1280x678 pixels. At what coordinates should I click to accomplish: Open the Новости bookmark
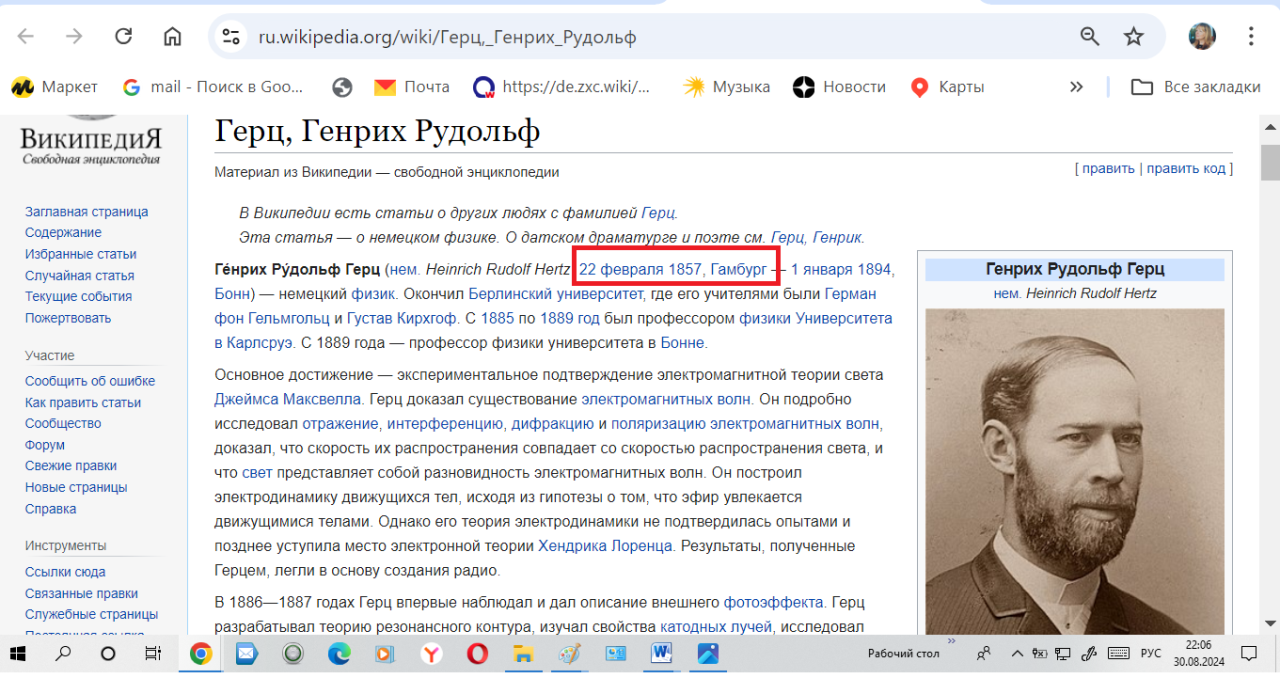[839, 87]
